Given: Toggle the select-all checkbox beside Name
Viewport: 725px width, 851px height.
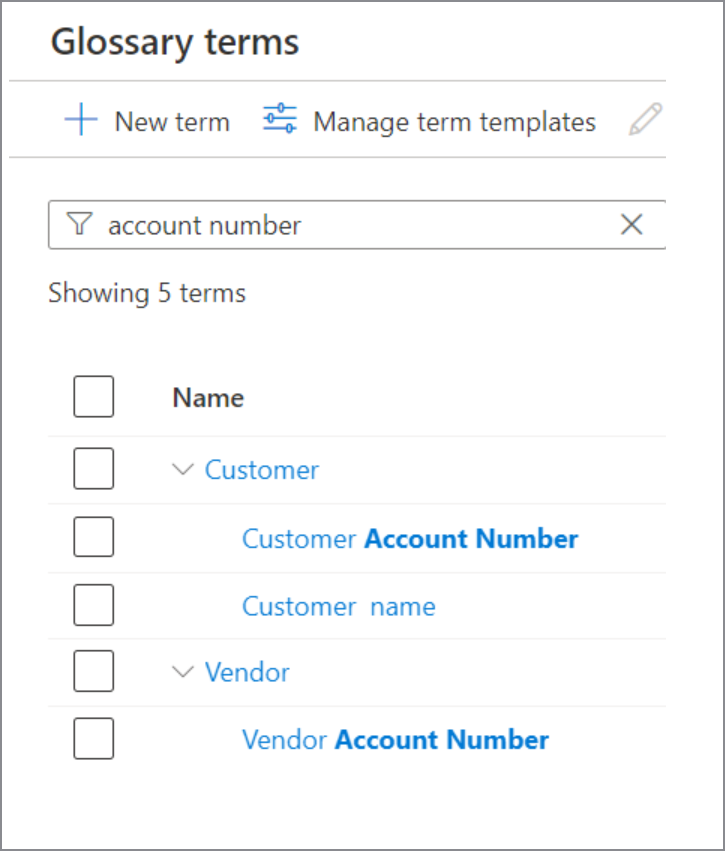Looking at the screenshot, I should (x=93, y=397).
